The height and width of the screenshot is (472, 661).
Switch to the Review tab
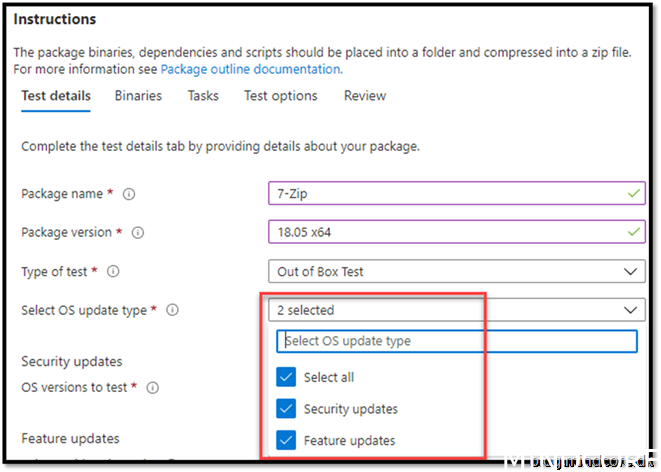pos(365,96)
